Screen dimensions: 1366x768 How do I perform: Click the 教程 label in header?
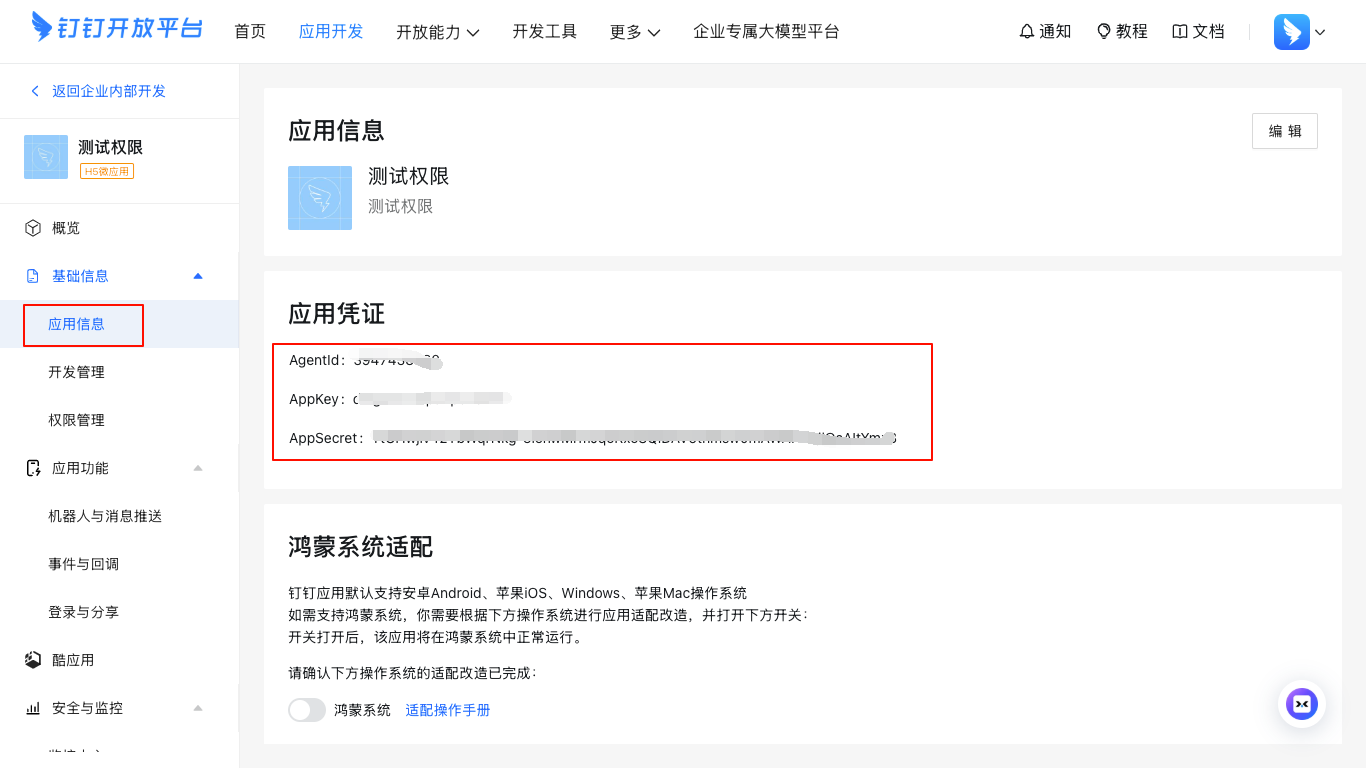(x=1132, y=31)
